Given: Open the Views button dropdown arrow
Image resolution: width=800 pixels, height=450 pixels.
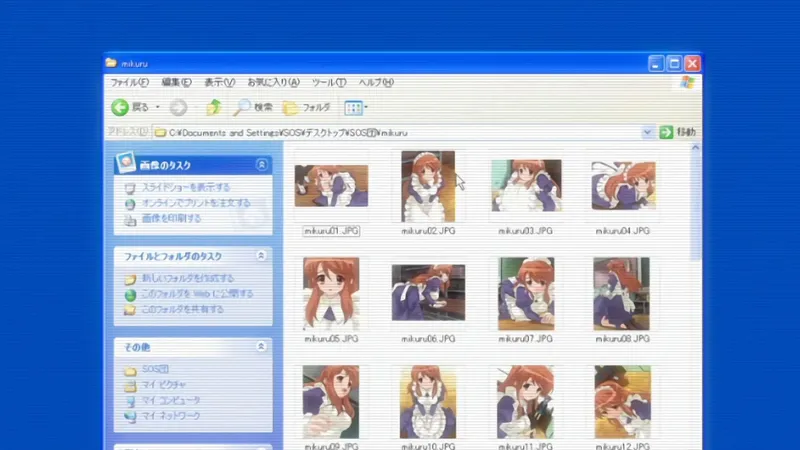Looking at the screenshot, I should point(366,108).
